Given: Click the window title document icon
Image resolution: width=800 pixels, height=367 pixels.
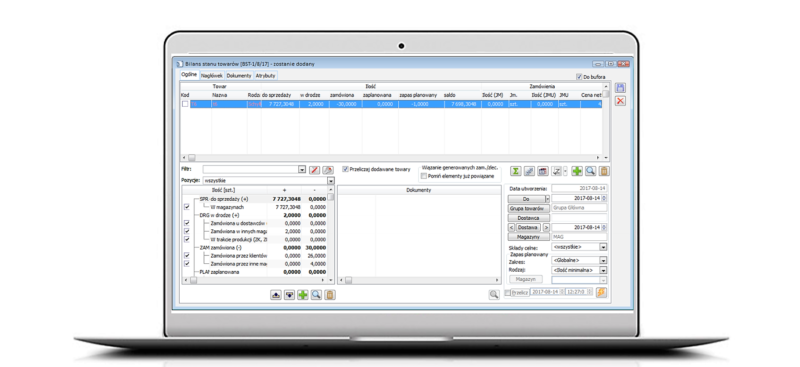Looking at the screenshot, I should pos(179,64).
